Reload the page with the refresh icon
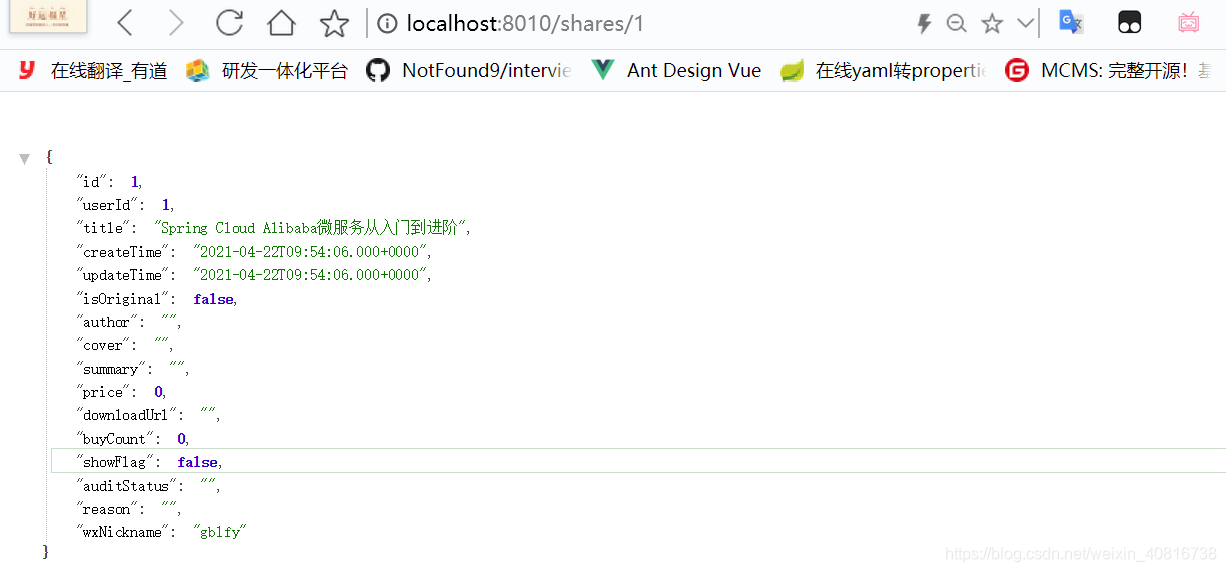This screenshot has height=572, width=1226. tap(230, 23)
